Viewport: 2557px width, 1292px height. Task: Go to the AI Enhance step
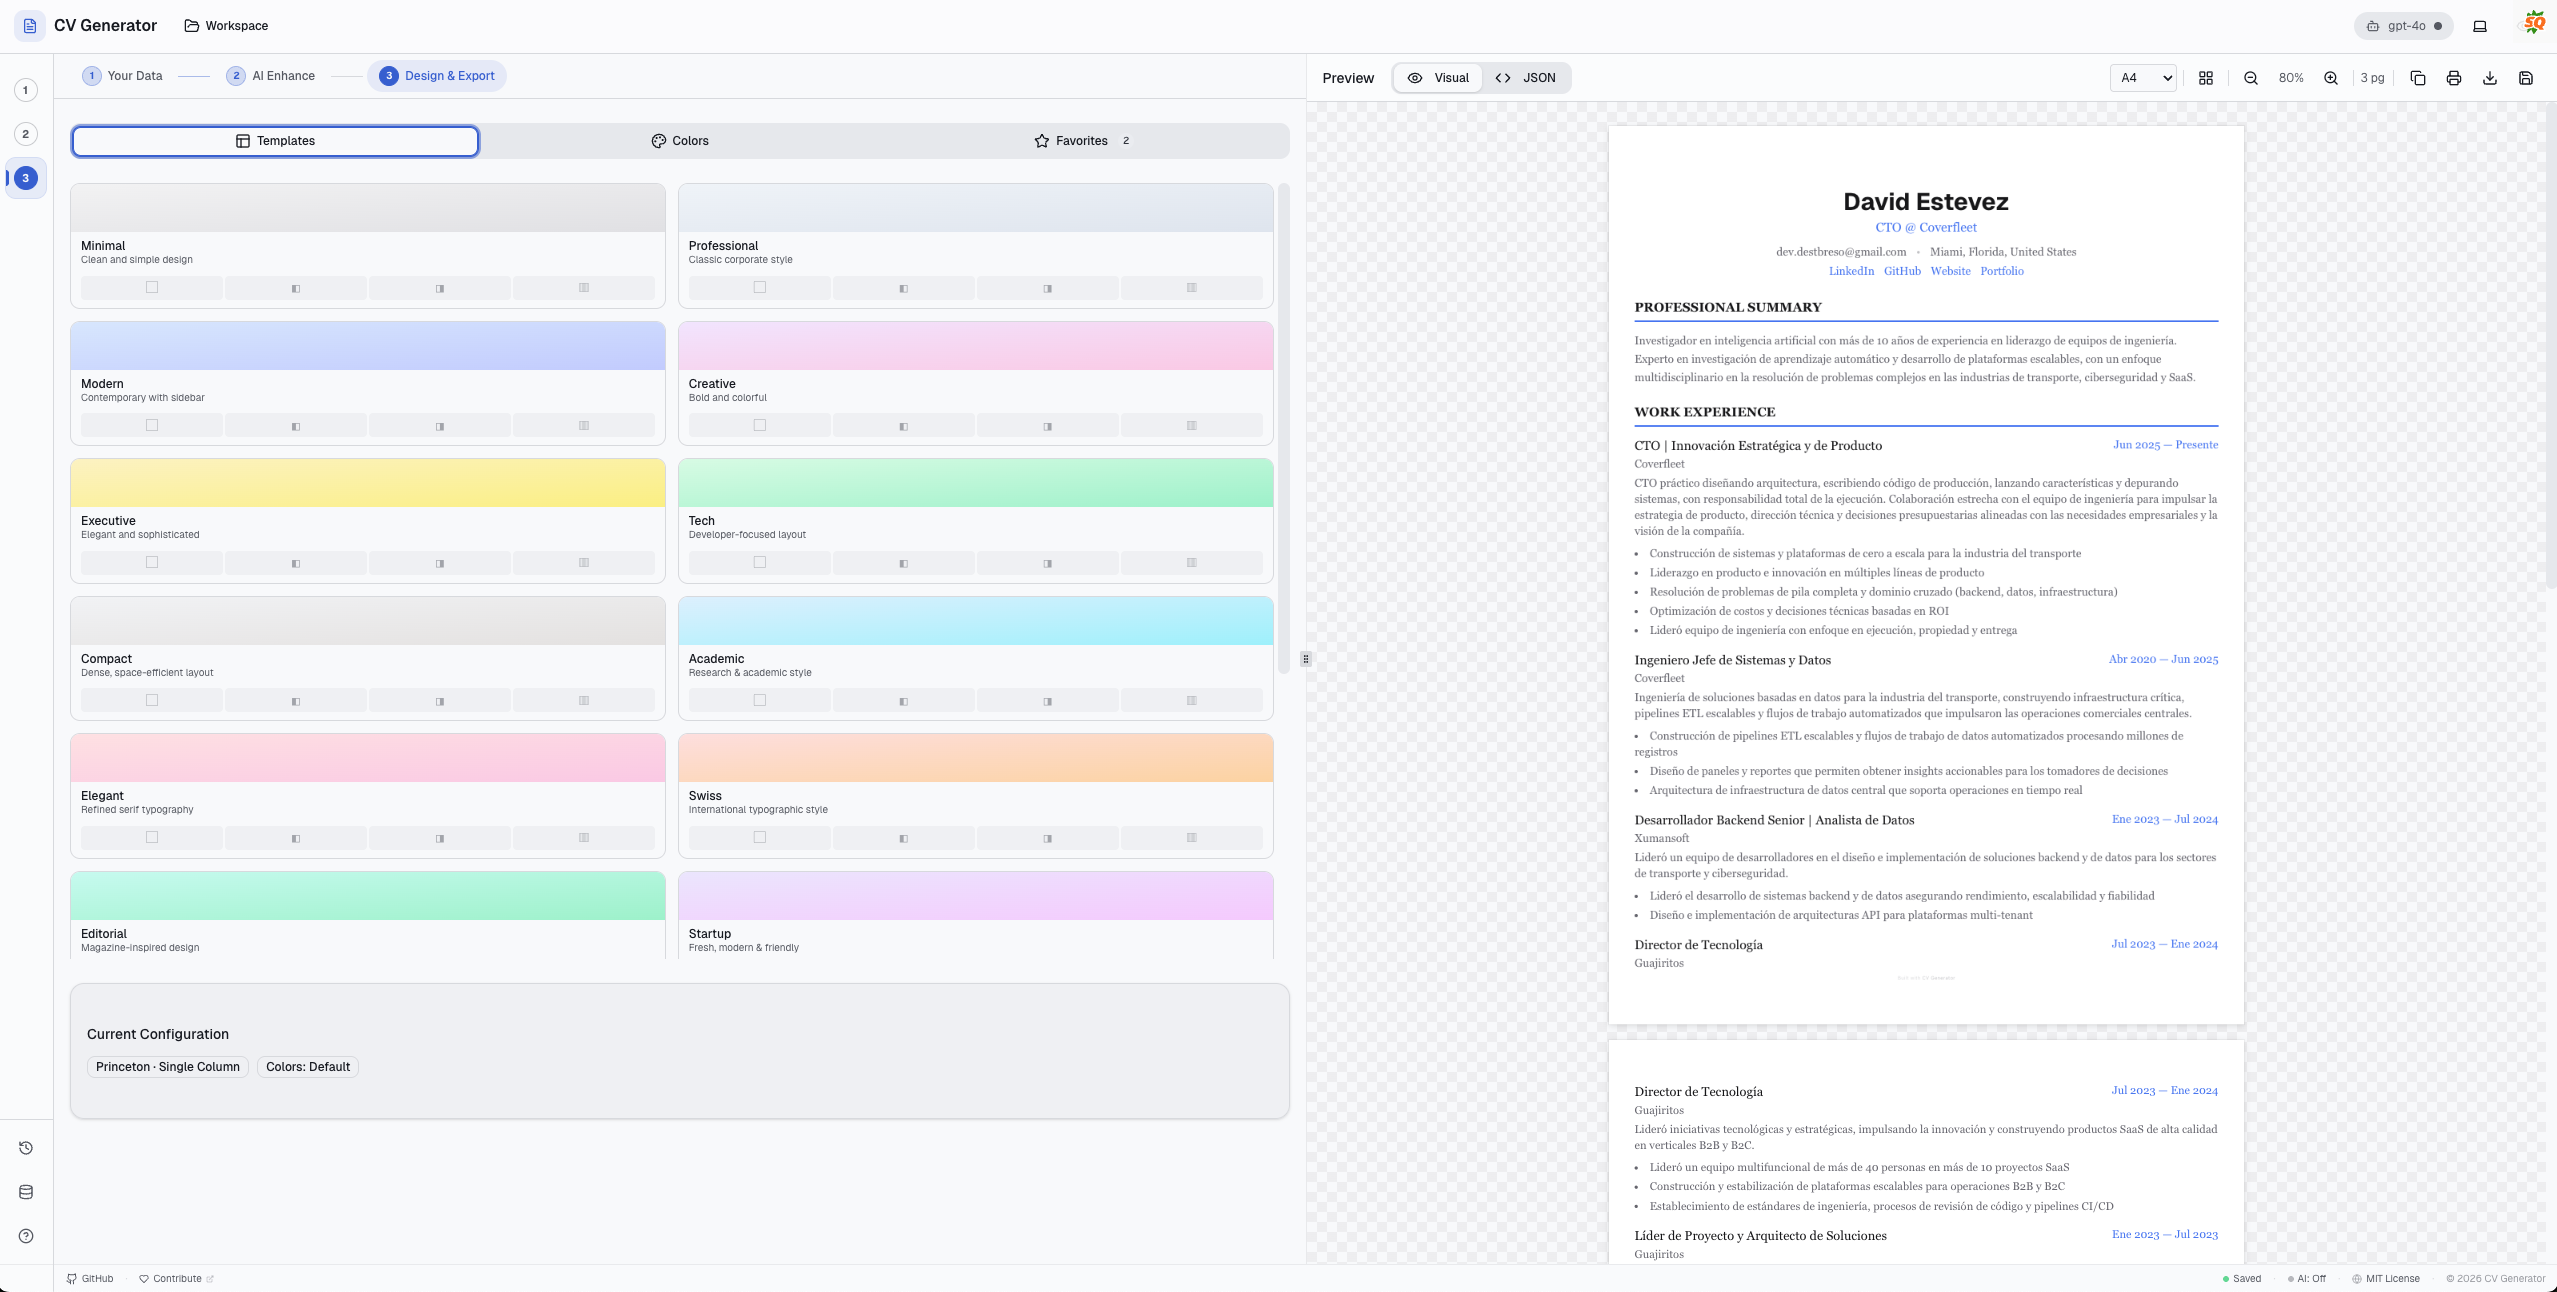click(271, 75)
